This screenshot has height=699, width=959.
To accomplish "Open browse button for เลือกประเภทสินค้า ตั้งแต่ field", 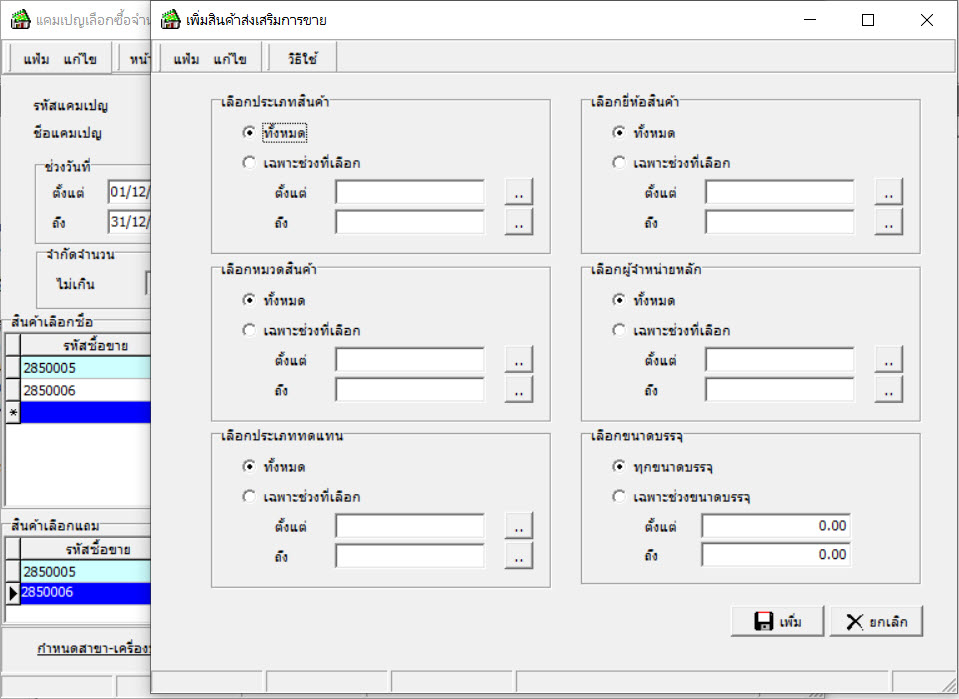I will (518, 192).
